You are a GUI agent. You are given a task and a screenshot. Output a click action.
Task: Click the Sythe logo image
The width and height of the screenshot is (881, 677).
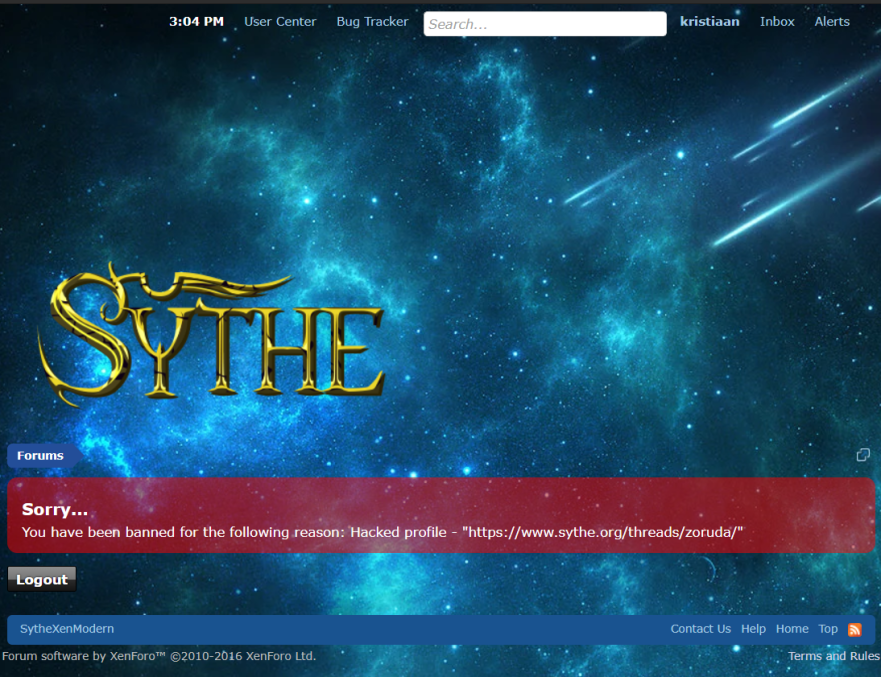212,333
